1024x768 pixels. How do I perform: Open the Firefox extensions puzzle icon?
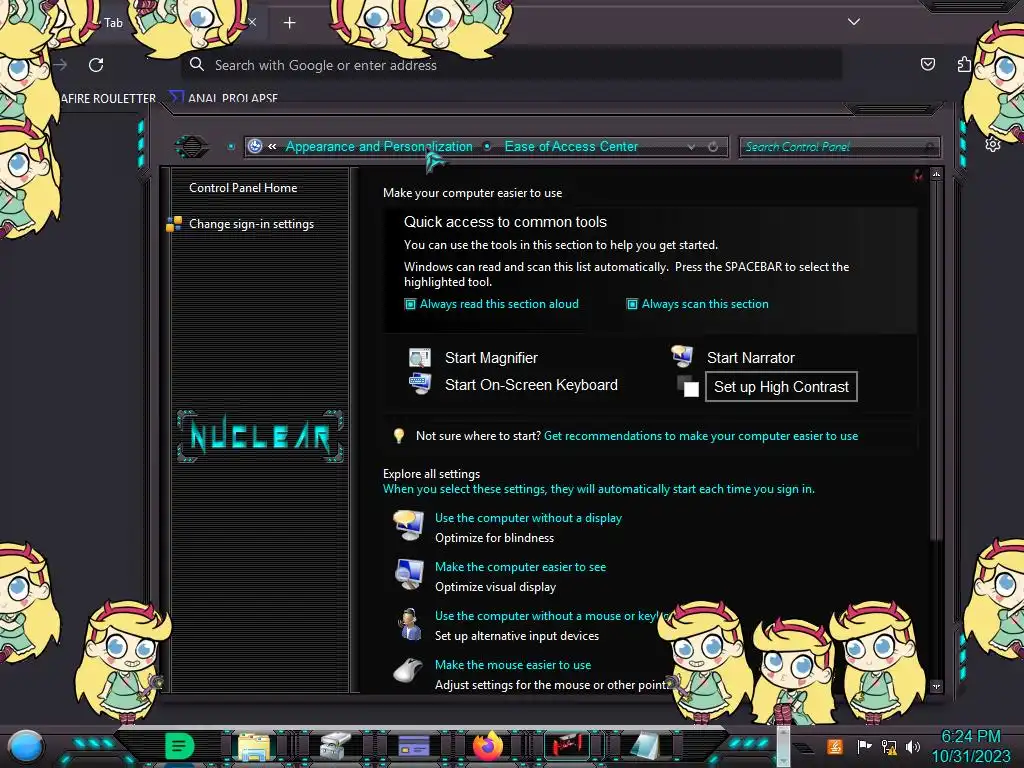[x=965, y=64]
